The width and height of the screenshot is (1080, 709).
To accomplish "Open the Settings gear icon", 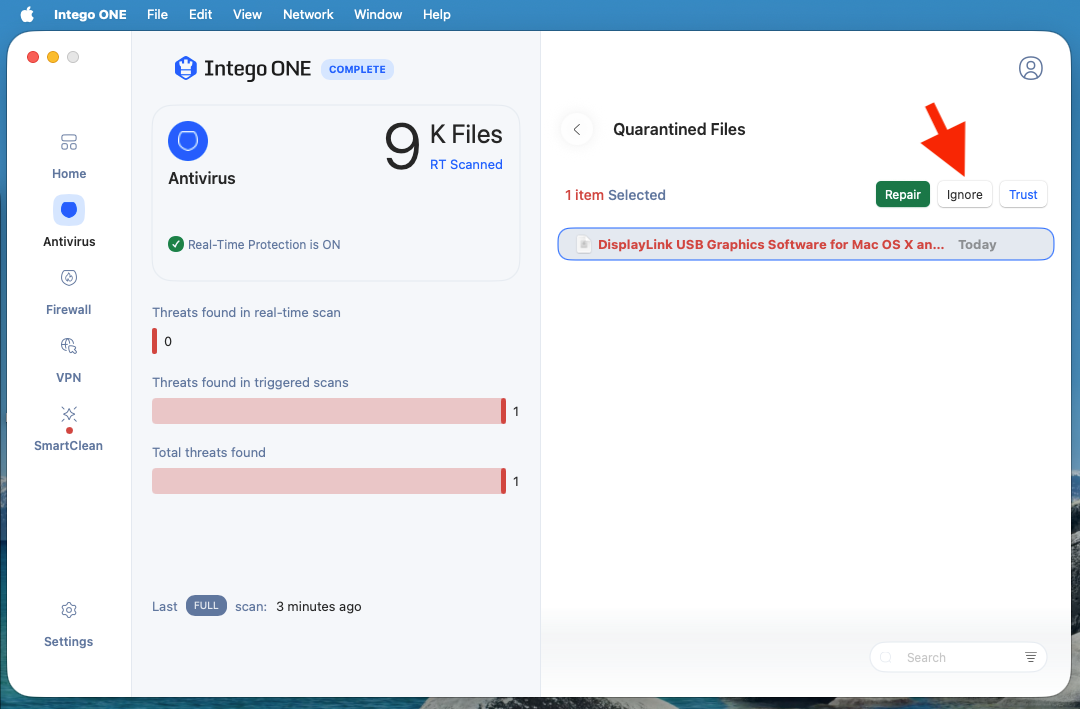I will point(69,610).
